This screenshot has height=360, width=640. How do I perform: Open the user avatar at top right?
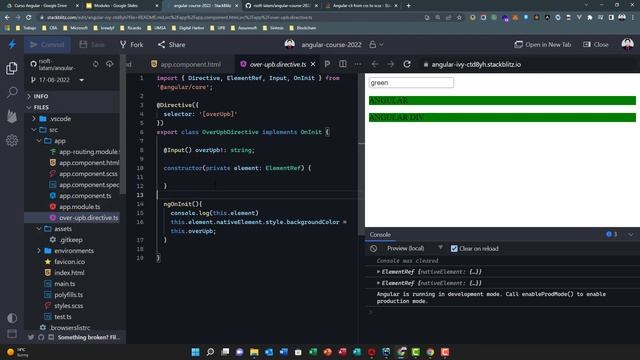[627, 44]
